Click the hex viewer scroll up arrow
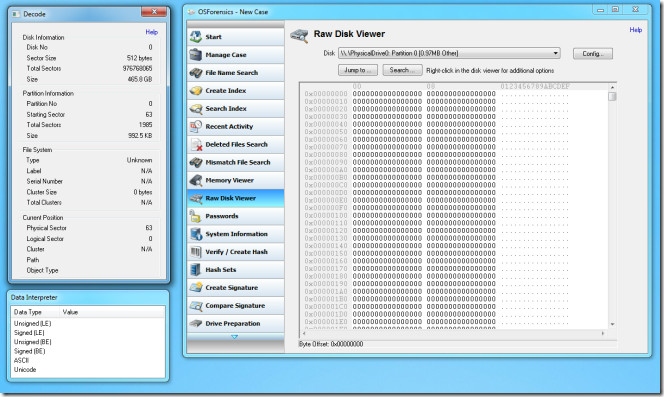 [612, 87]
